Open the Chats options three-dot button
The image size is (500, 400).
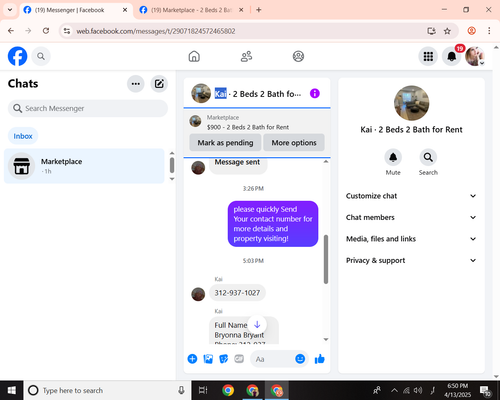coord(136,84)
